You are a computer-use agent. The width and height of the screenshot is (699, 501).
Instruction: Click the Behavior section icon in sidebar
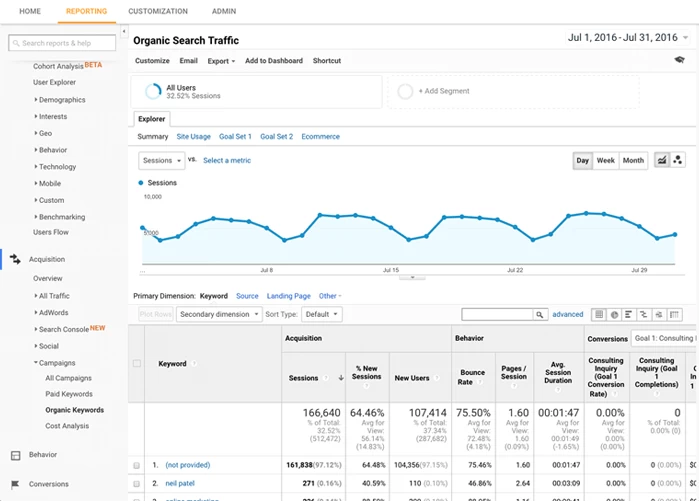point(15,455)
